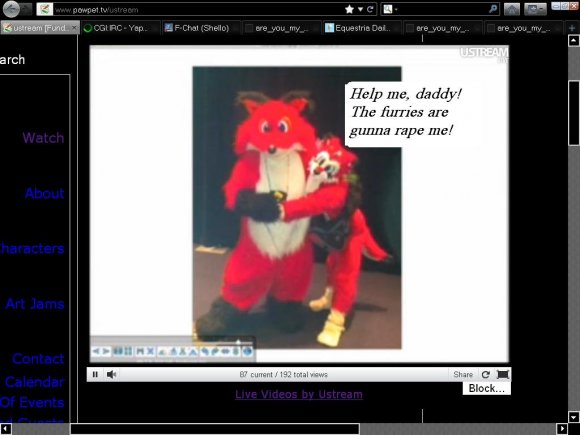Close the ustream [Fund... tab
This screenshot has width=580, height=435.
(74, 27)
